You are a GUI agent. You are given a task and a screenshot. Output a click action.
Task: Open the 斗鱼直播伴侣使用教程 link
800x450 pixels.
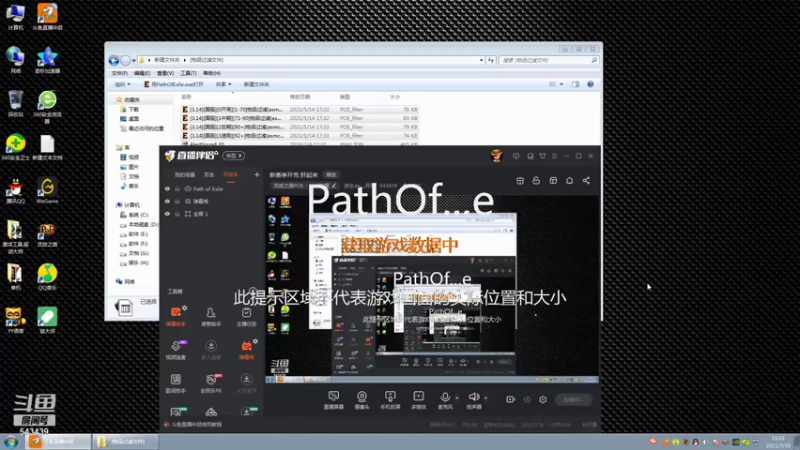pyautogui.click(x=196, y=424)
